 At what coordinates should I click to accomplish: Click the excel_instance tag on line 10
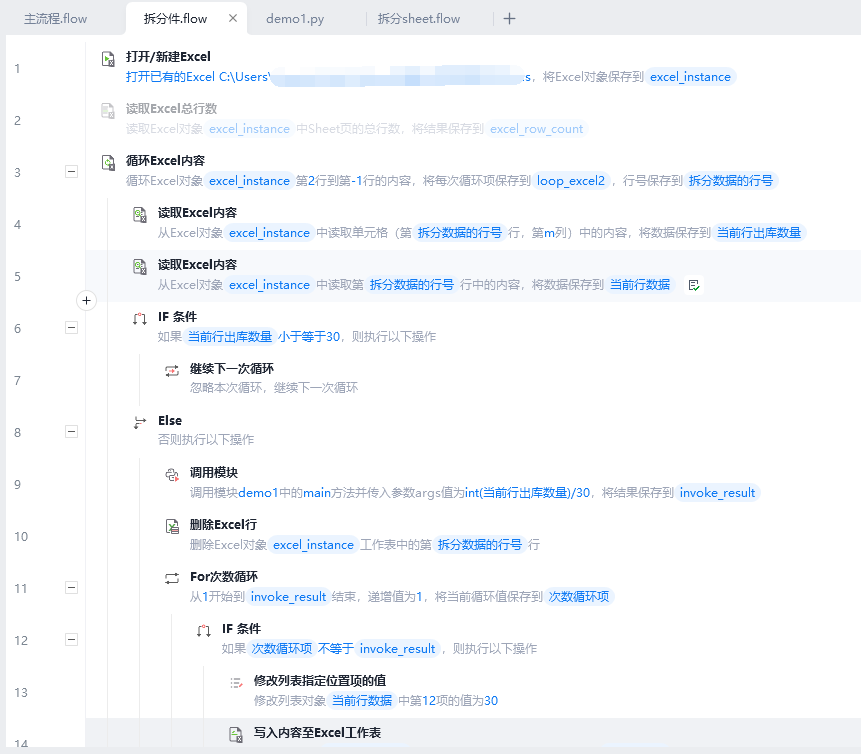click(314, 545)
